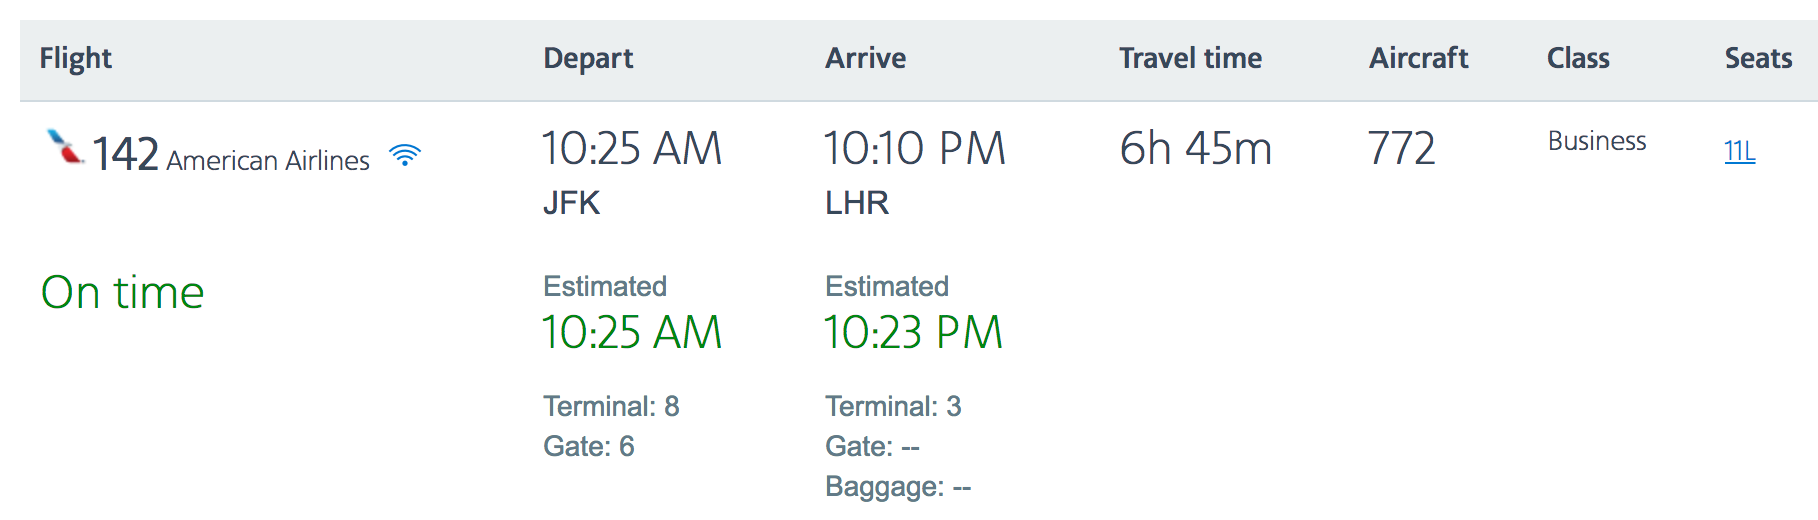Click the Wi-Fi availability icon
Screen dimensions: 1818x520
(405, 155)
